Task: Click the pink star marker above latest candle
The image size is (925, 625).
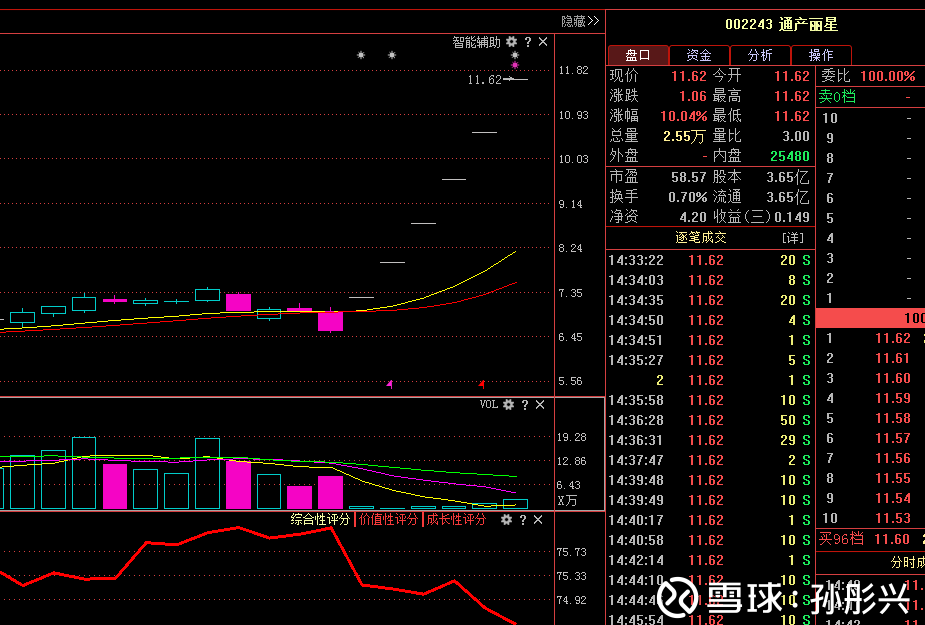Action: [x=515, y=66]
